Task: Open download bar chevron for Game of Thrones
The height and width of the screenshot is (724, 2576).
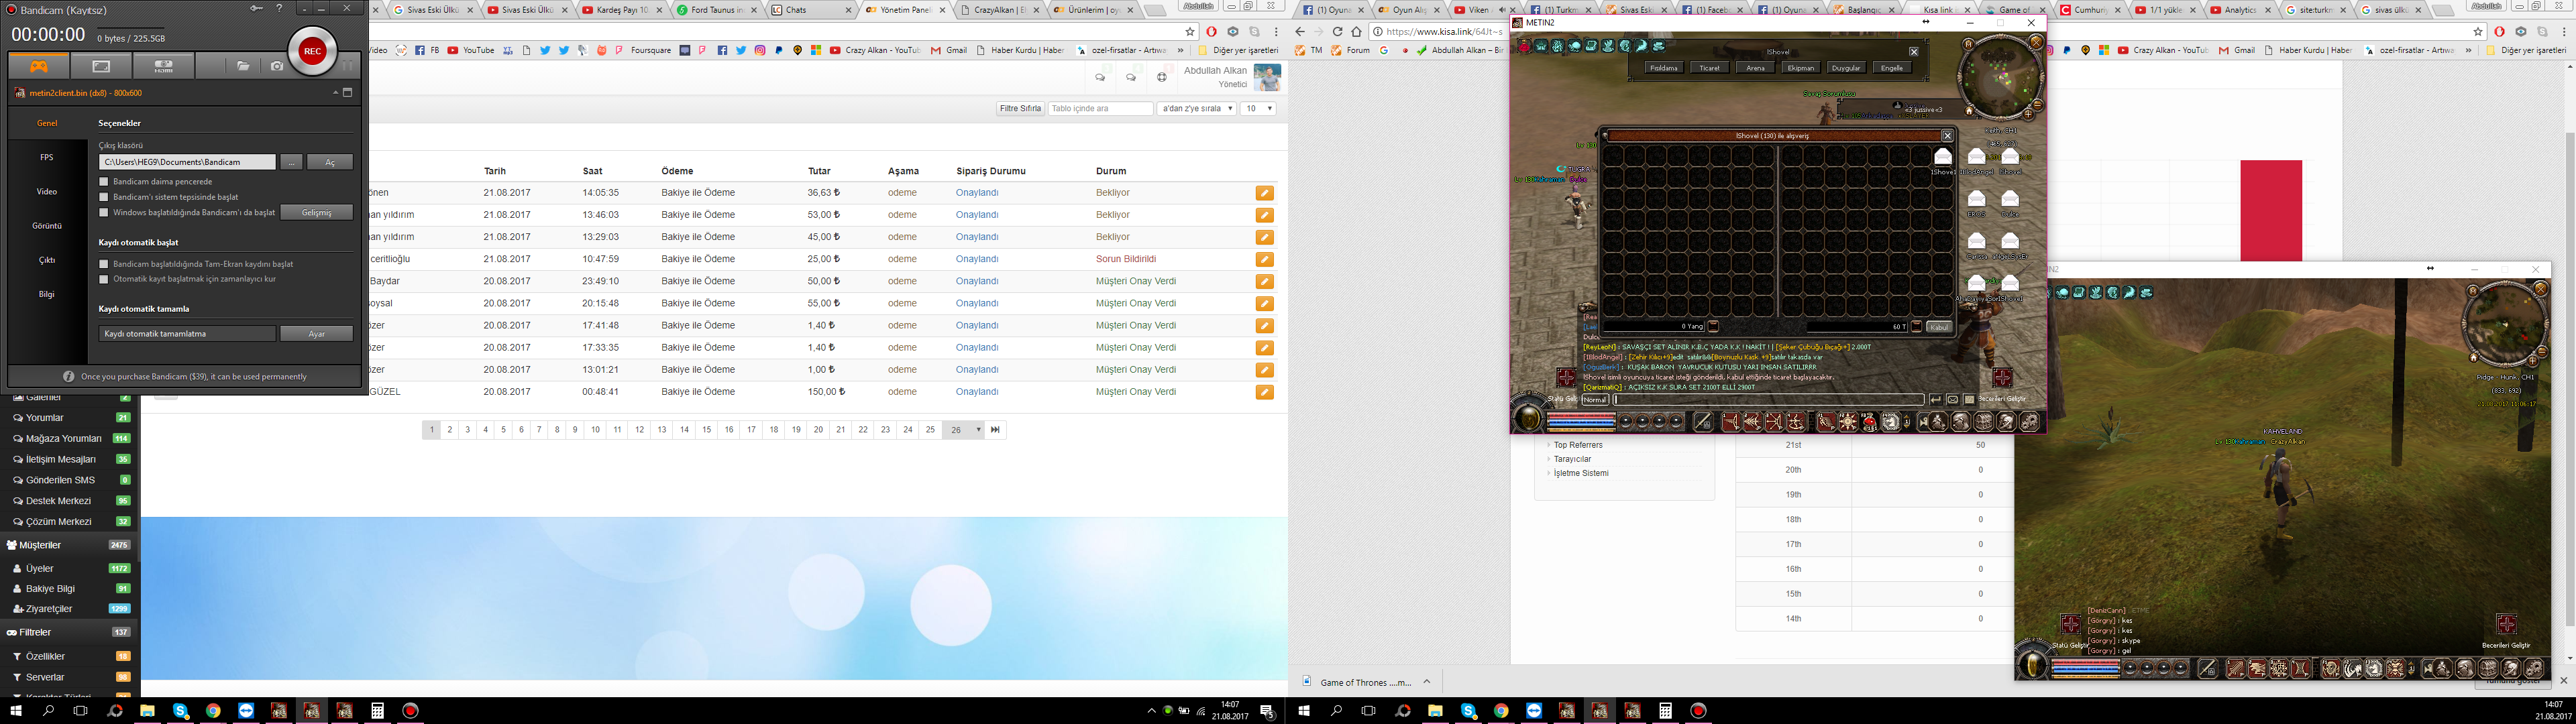Action: coord(1427,682)
